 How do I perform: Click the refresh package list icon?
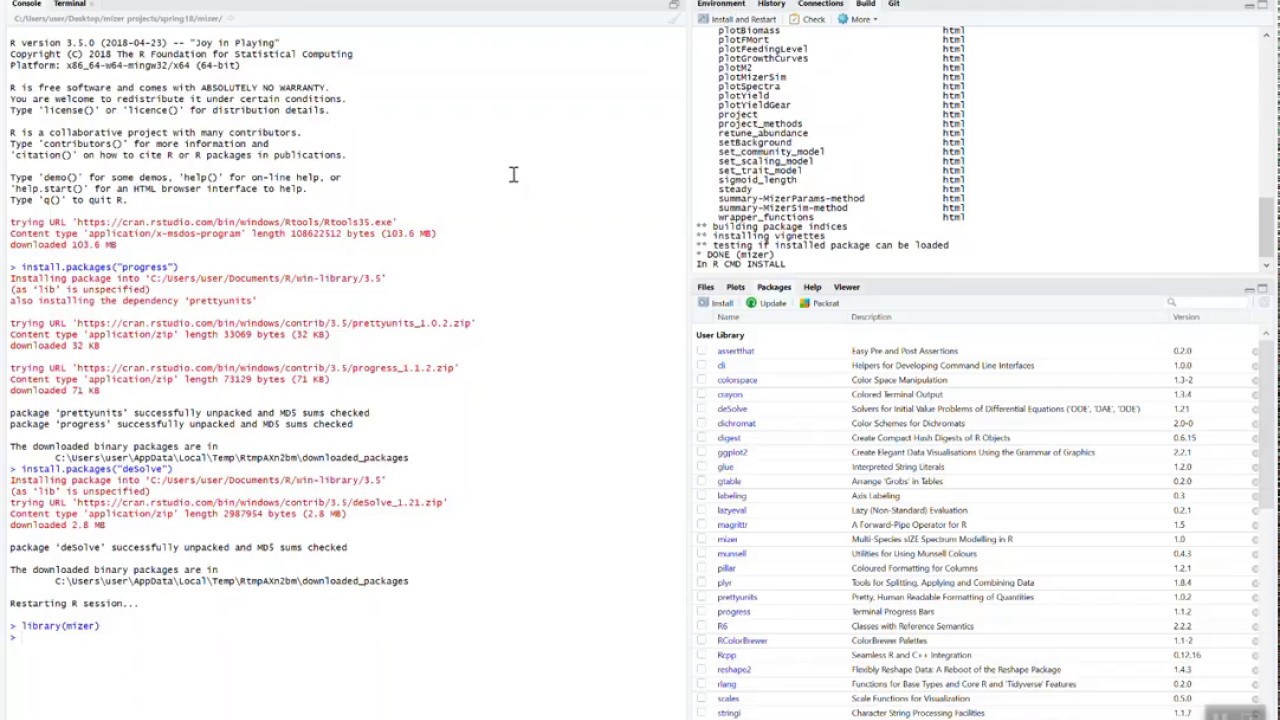[x=1266, y=303]
